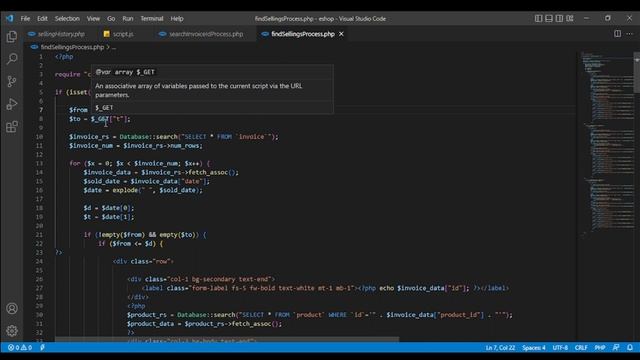Click the horizontal scrollbar of the editor

click(x=227, y=339)
